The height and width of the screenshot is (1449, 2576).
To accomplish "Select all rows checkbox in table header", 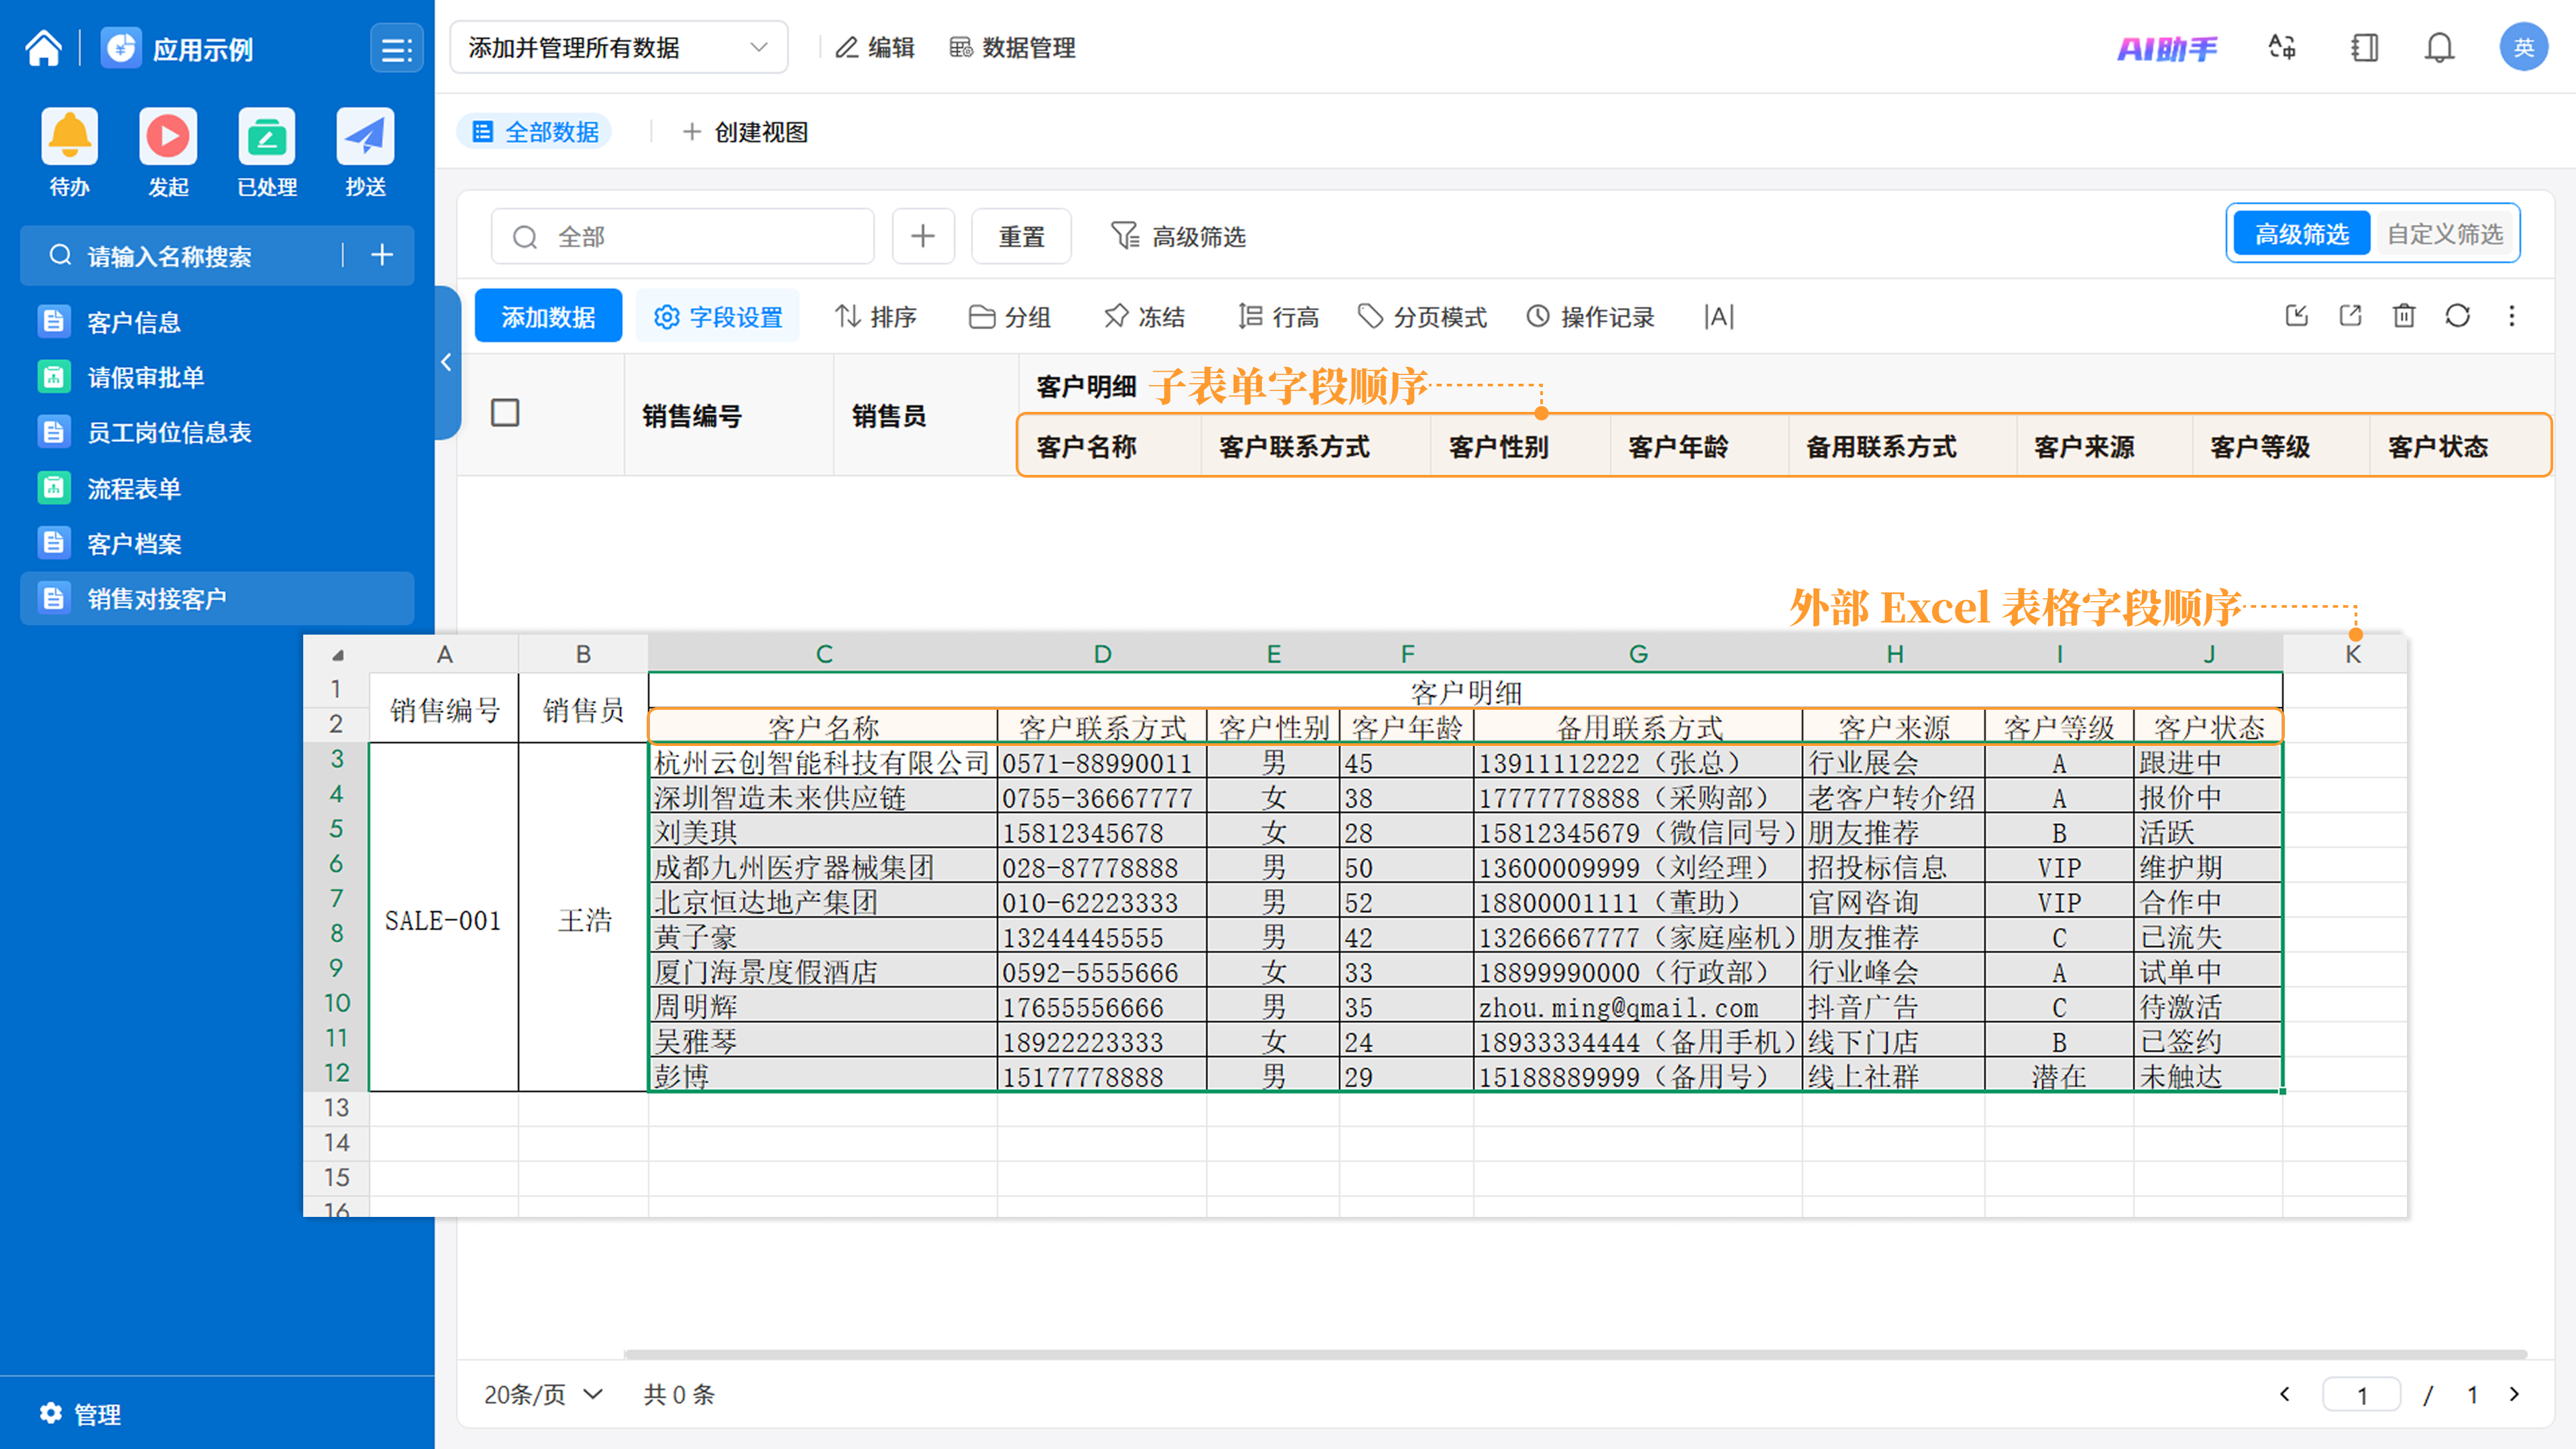I will [505, 413].
